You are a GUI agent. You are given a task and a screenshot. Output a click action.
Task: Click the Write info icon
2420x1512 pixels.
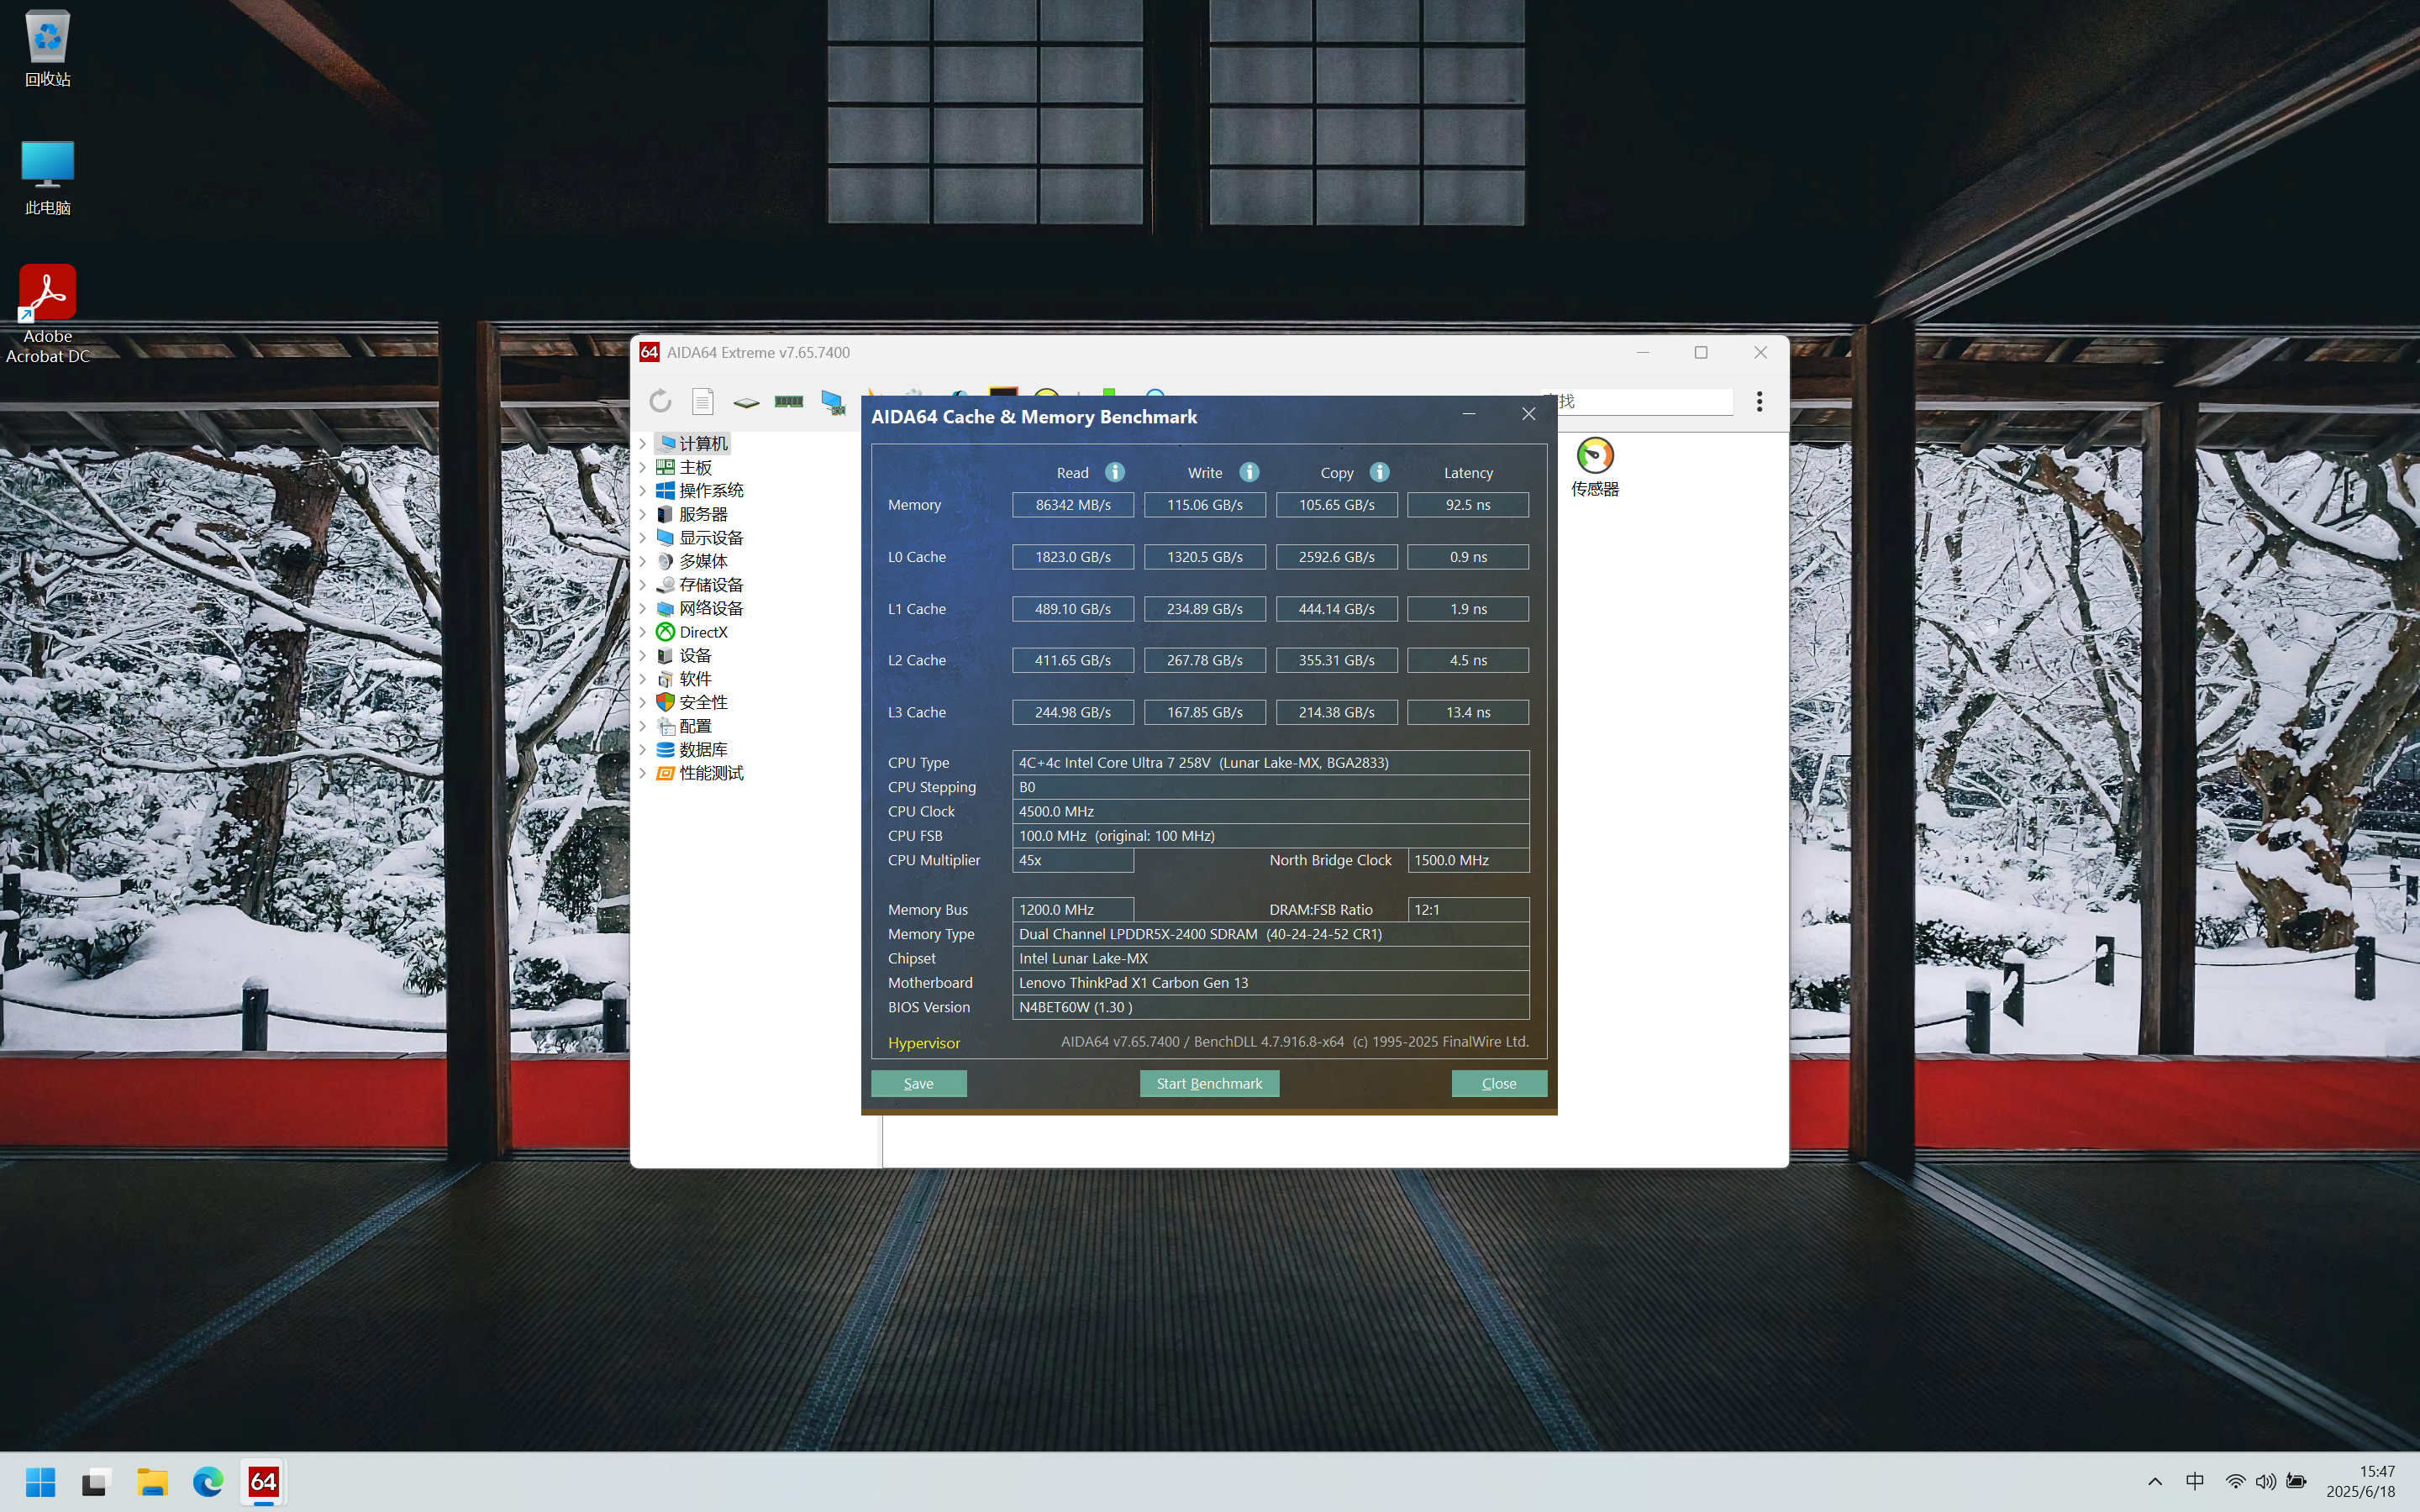tap(1249, 472)
